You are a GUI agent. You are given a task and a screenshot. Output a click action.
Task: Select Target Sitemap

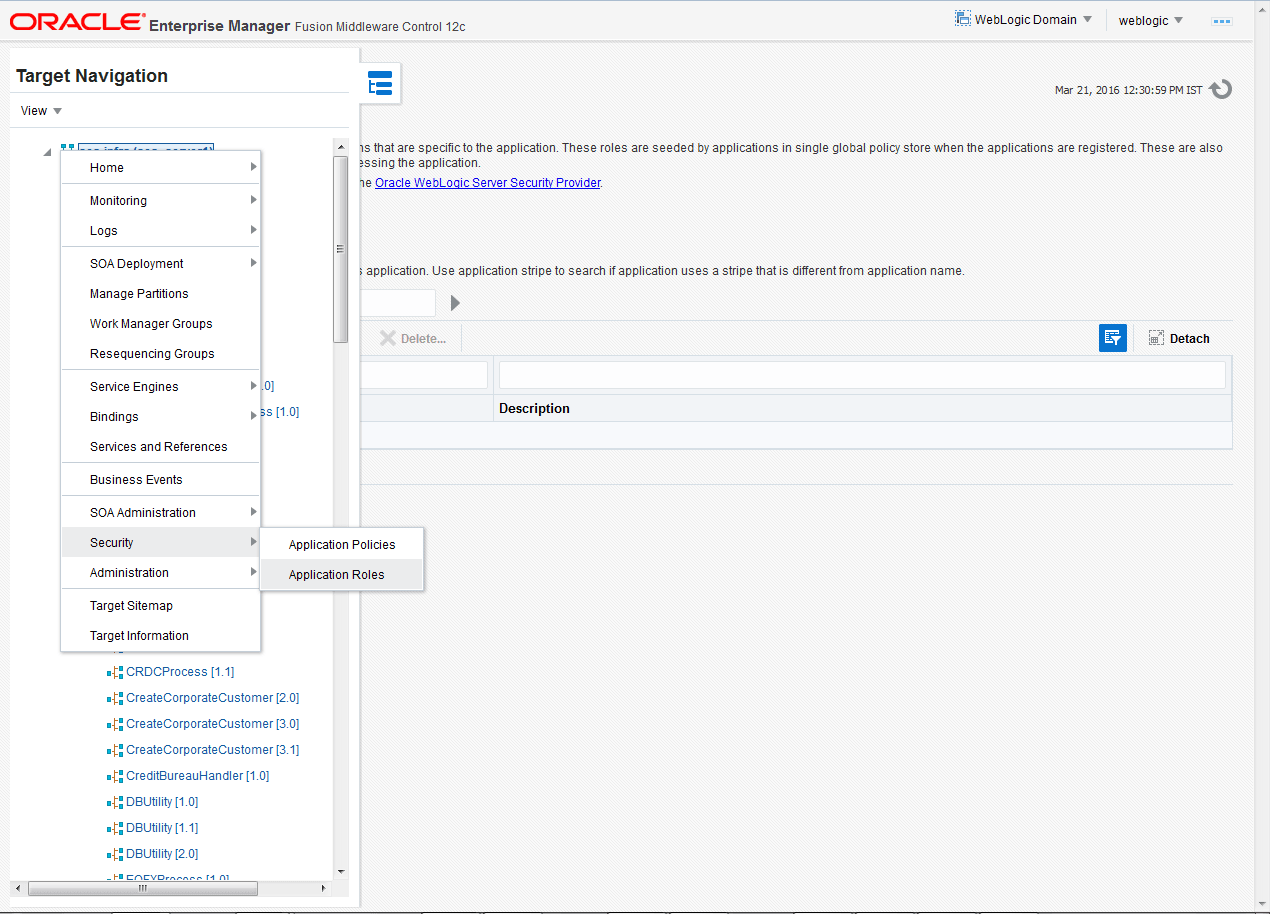click(x=161, y=606)
